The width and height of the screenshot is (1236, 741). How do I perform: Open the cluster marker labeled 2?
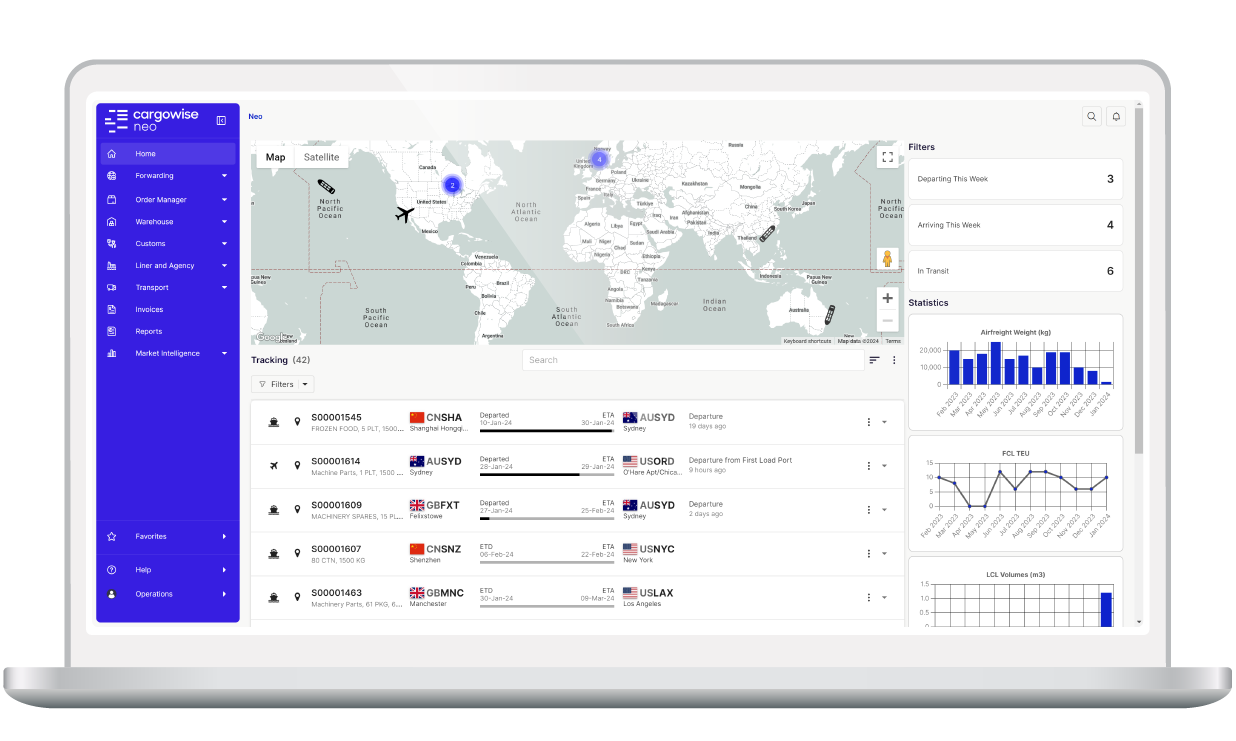(x=452, y=185)
